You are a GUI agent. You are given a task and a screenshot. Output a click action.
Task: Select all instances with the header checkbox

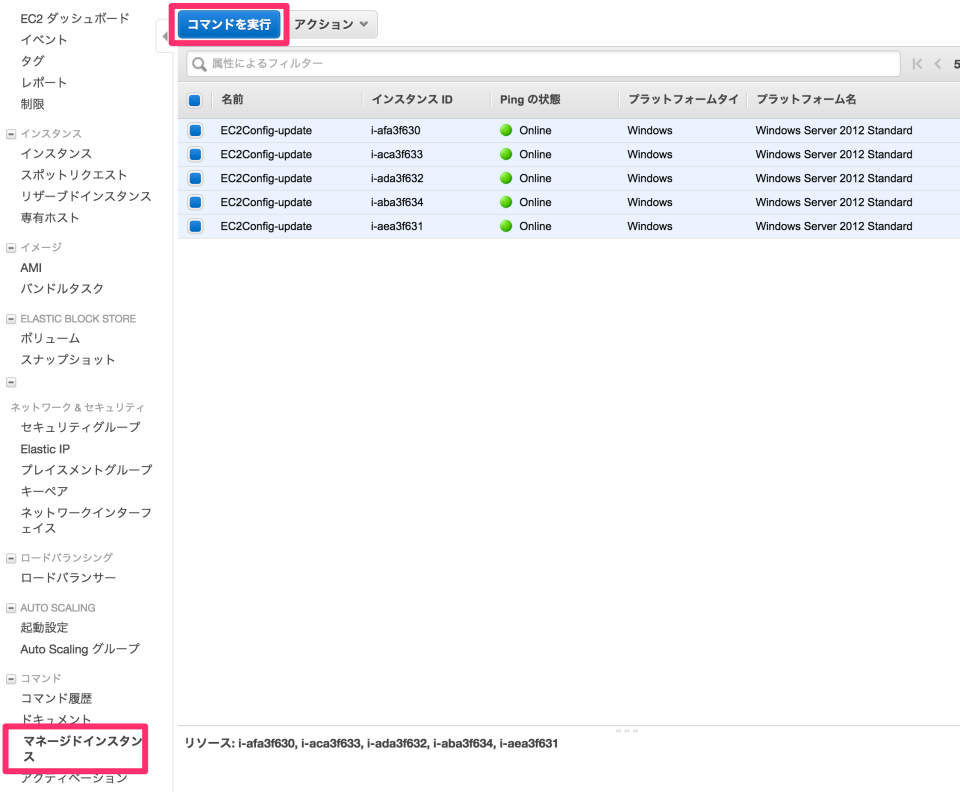(193, 99)
